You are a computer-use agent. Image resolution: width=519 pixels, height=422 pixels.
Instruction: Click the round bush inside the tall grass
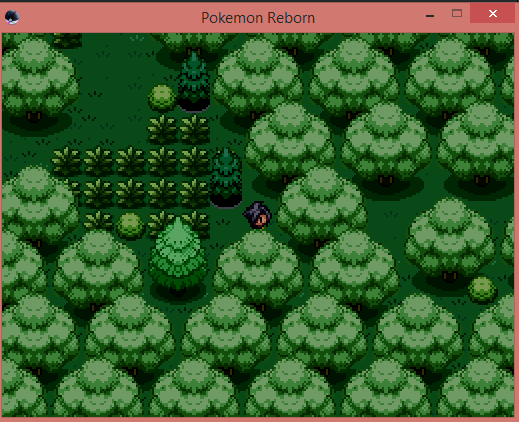pos(130,226)
